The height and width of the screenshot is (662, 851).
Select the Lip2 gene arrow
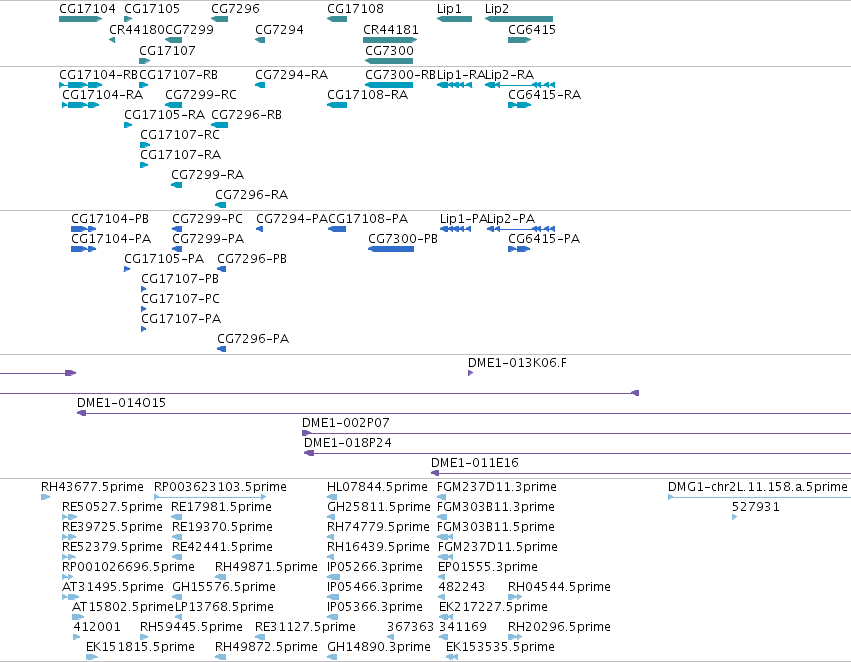pos(519,19)
